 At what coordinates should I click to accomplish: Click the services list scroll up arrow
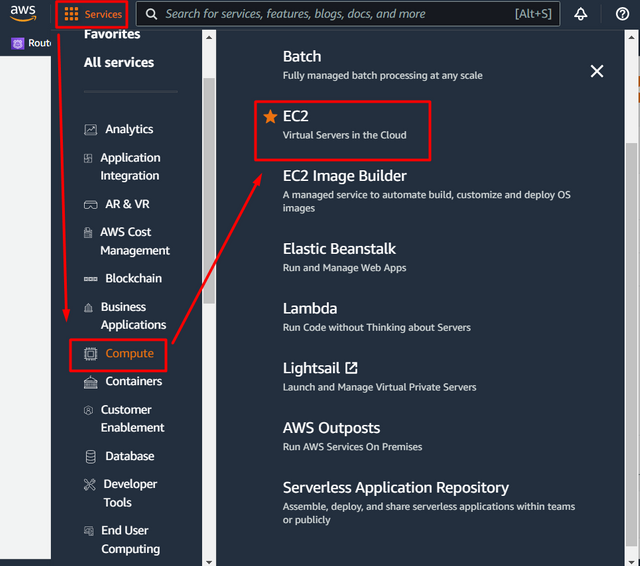coord(631,38)
